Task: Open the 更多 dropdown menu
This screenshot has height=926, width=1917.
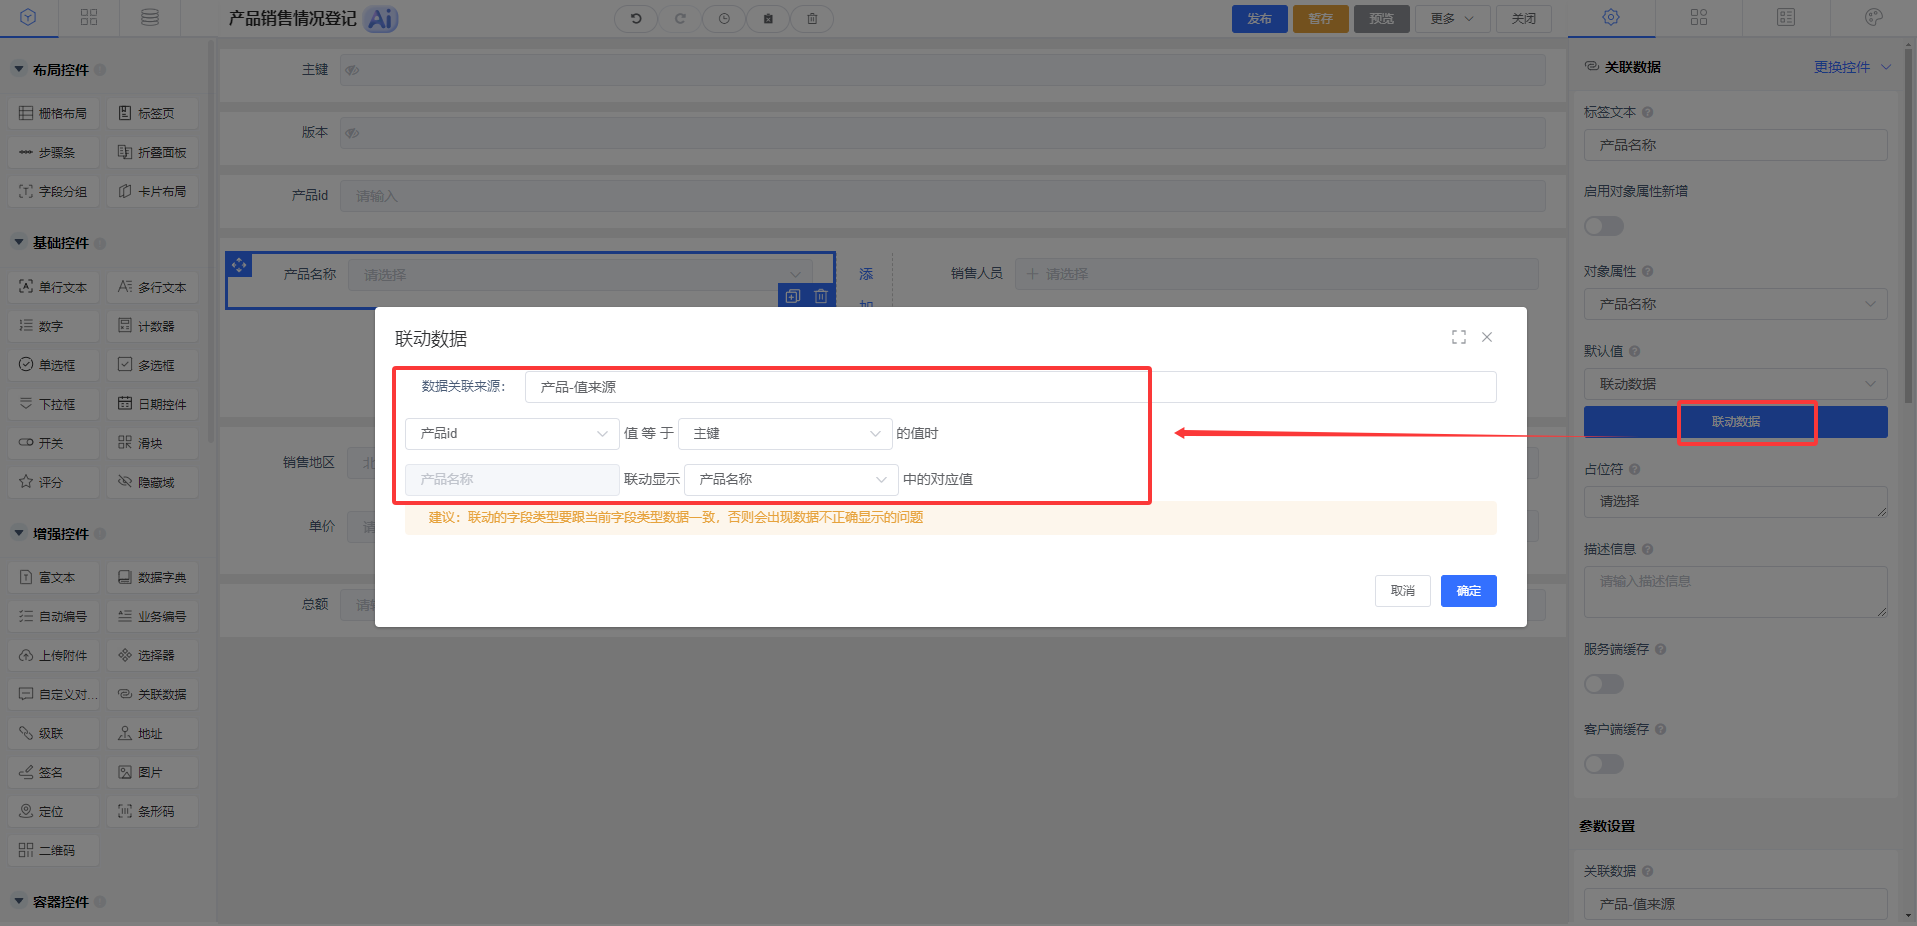Action: click(x=1452, y=18)
